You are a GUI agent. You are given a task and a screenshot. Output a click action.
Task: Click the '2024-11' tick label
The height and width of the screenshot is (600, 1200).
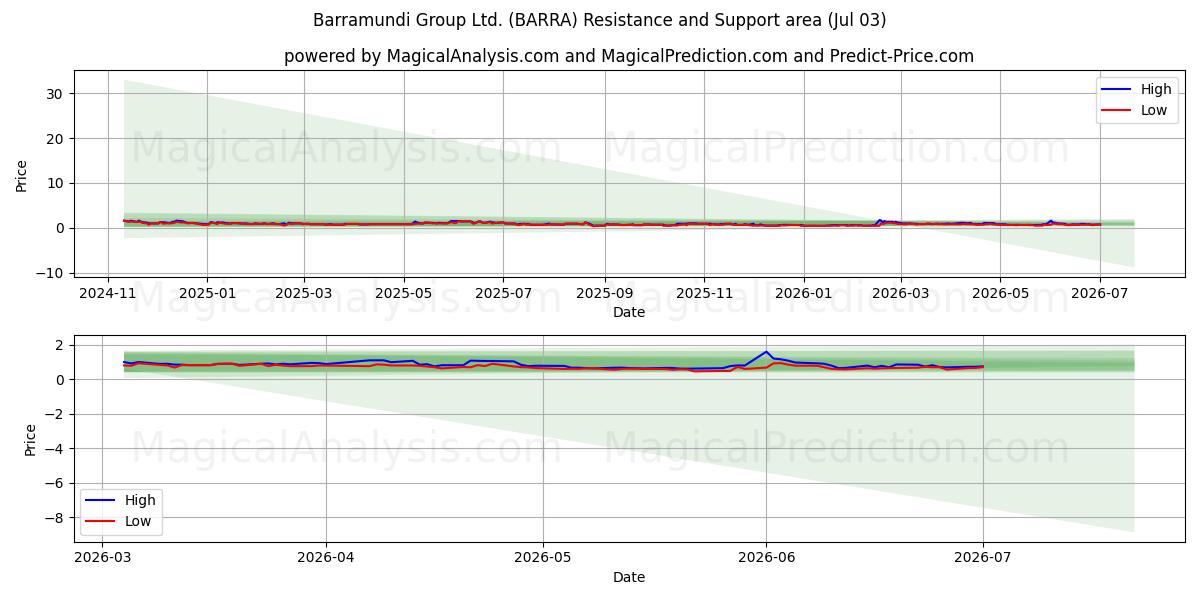108,293
